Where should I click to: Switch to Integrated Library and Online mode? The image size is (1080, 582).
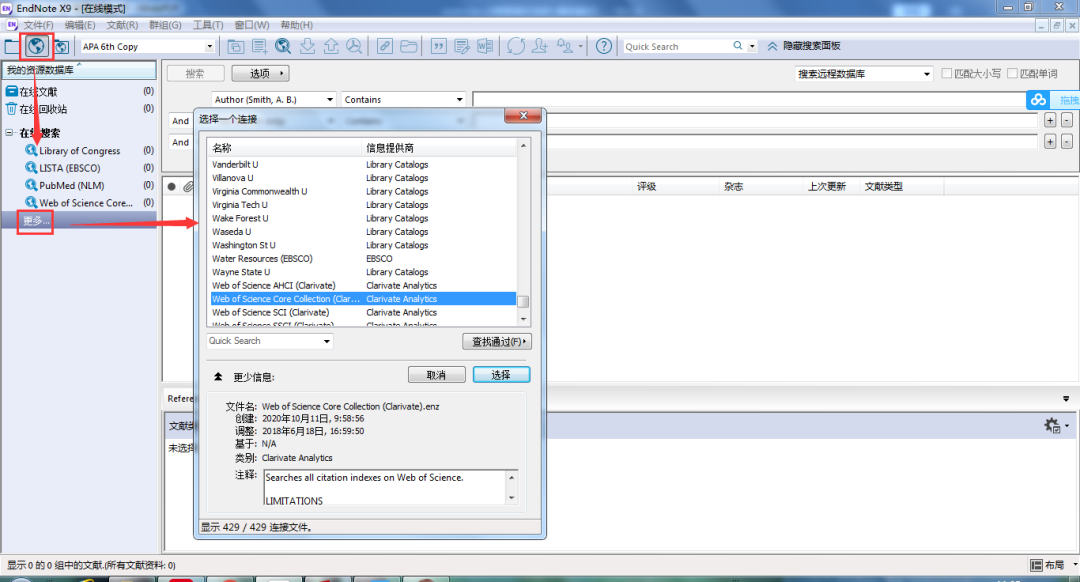(x=61, y=47)
